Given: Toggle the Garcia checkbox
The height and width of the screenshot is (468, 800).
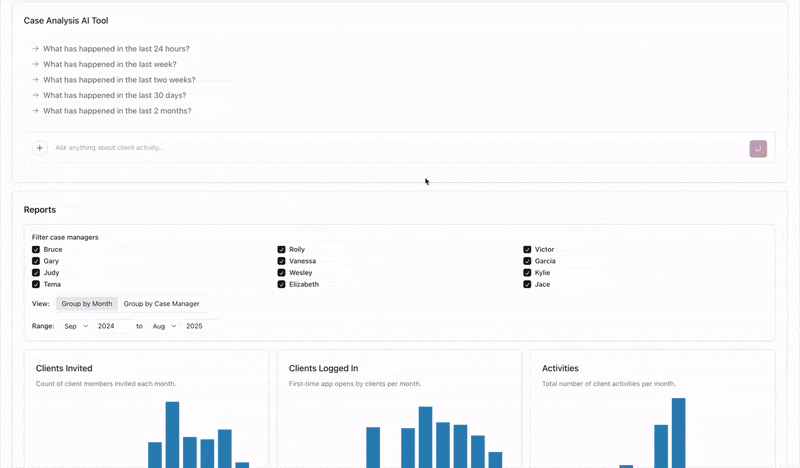Looking at the screenshot, I should click(527, 261).
